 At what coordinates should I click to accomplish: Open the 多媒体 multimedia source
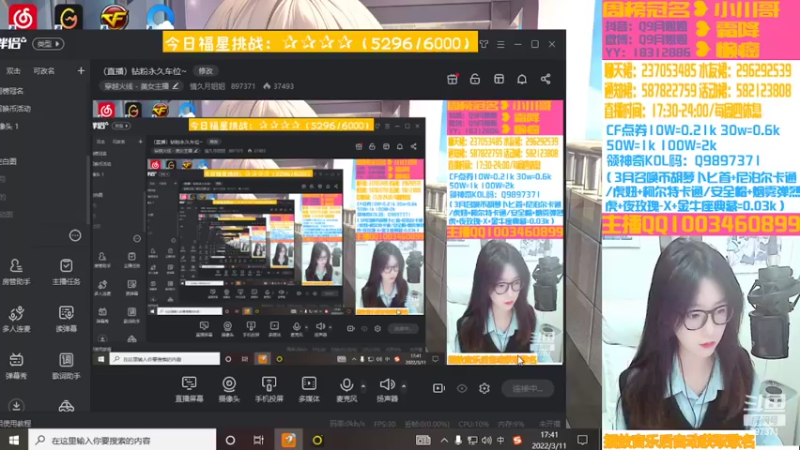[309, 389]
